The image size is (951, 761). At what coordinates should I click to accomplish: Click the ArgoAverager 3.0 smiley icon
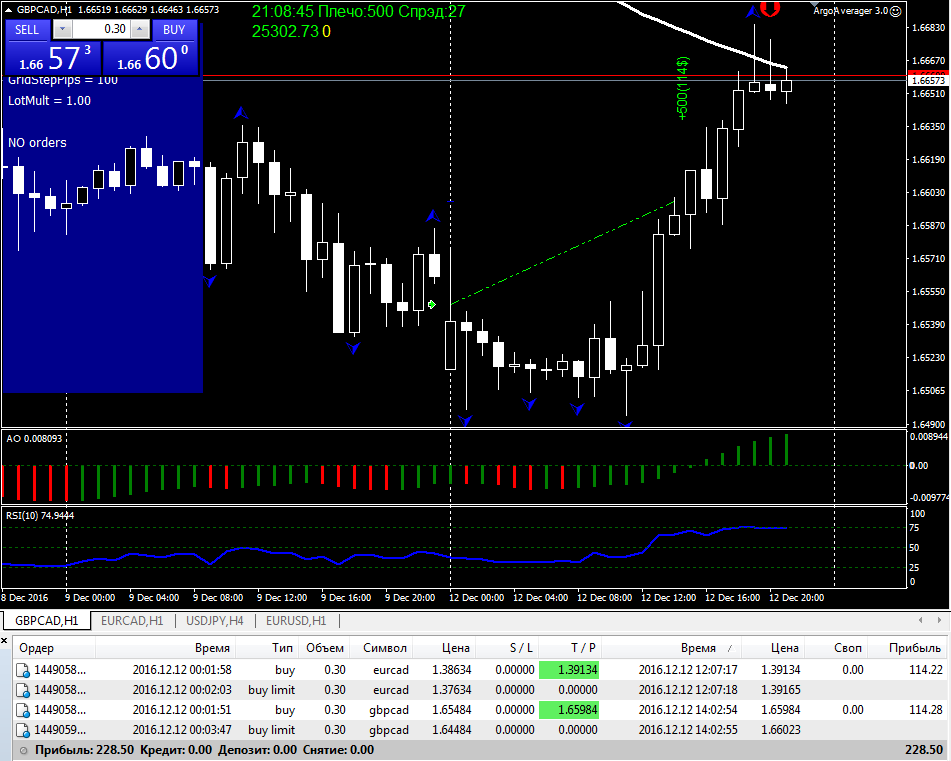(896, 11)
